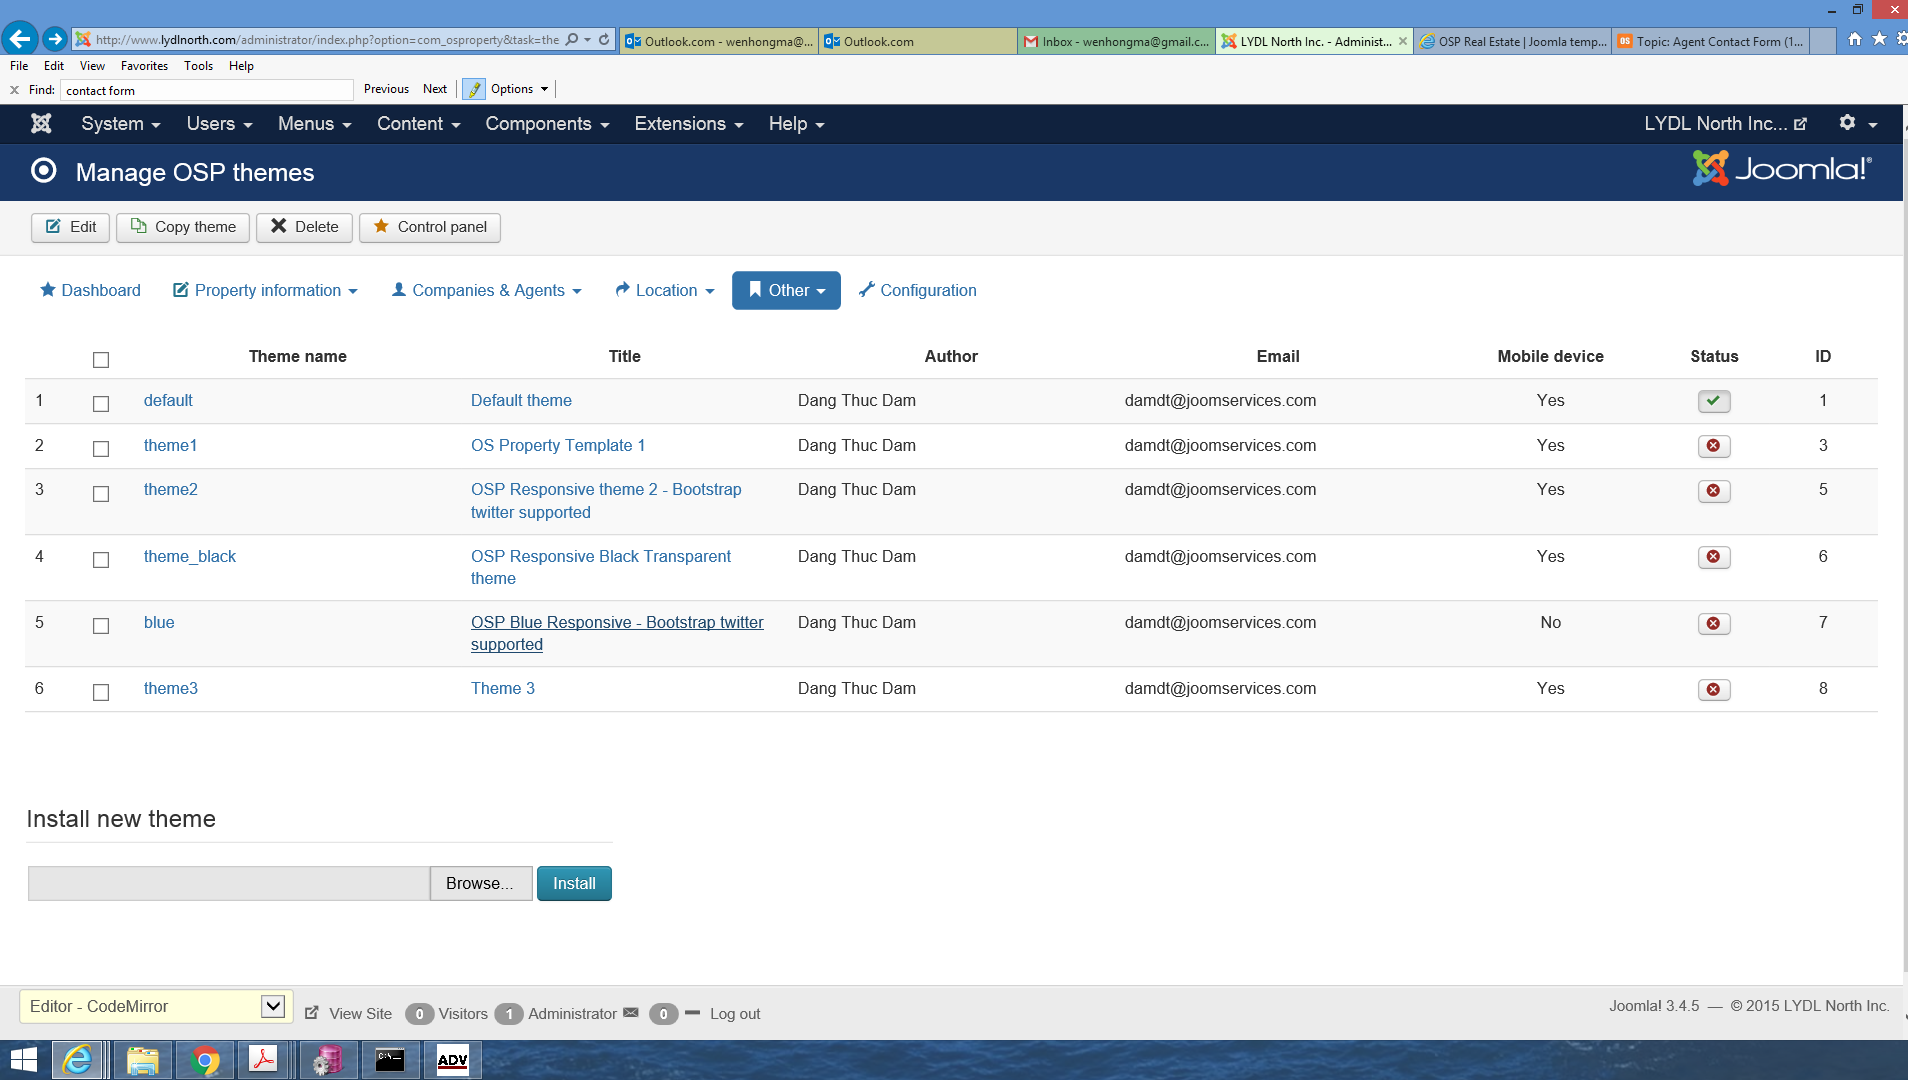1908x1080 pixels.
Task: Toggle the select-all checkbox in table header
Action: point(101,359)
